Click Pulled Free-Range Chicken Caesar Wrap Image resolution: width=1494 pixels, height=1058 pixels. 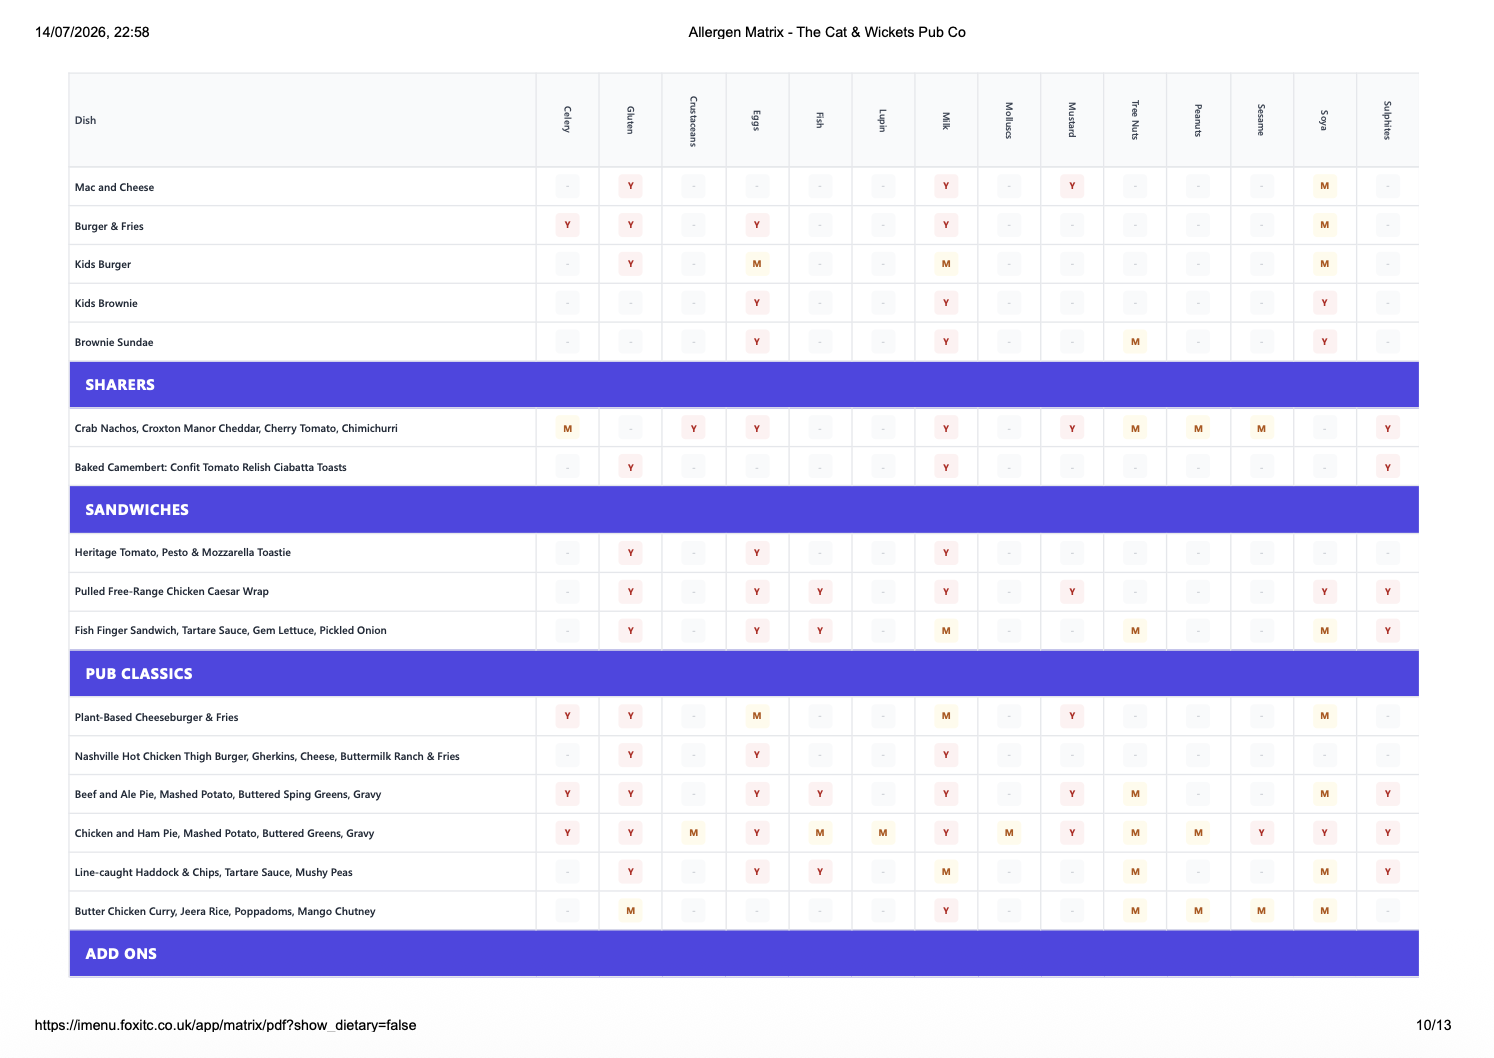click(172, 591)
